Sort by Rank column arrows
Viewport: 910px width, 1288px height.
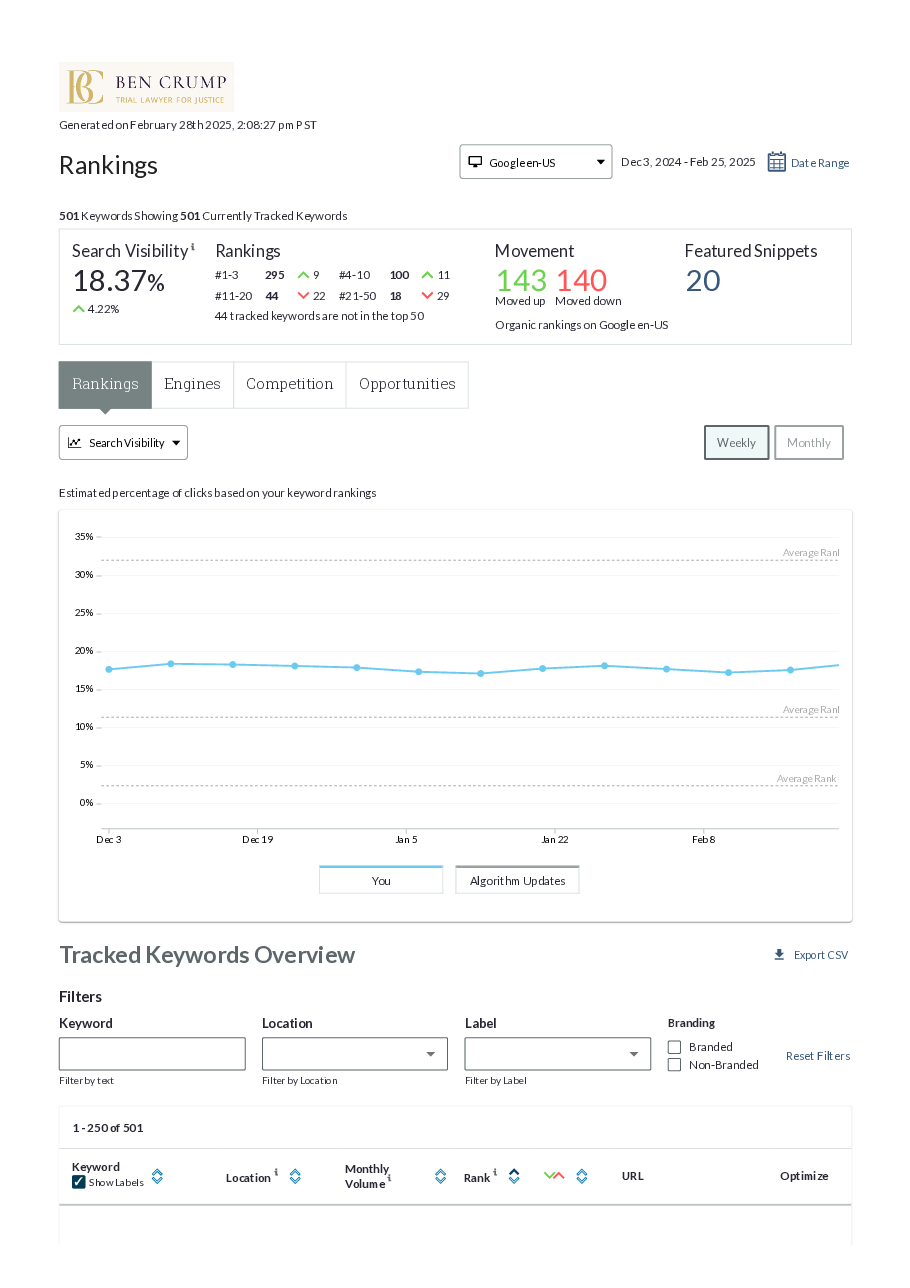point(514,1176)
